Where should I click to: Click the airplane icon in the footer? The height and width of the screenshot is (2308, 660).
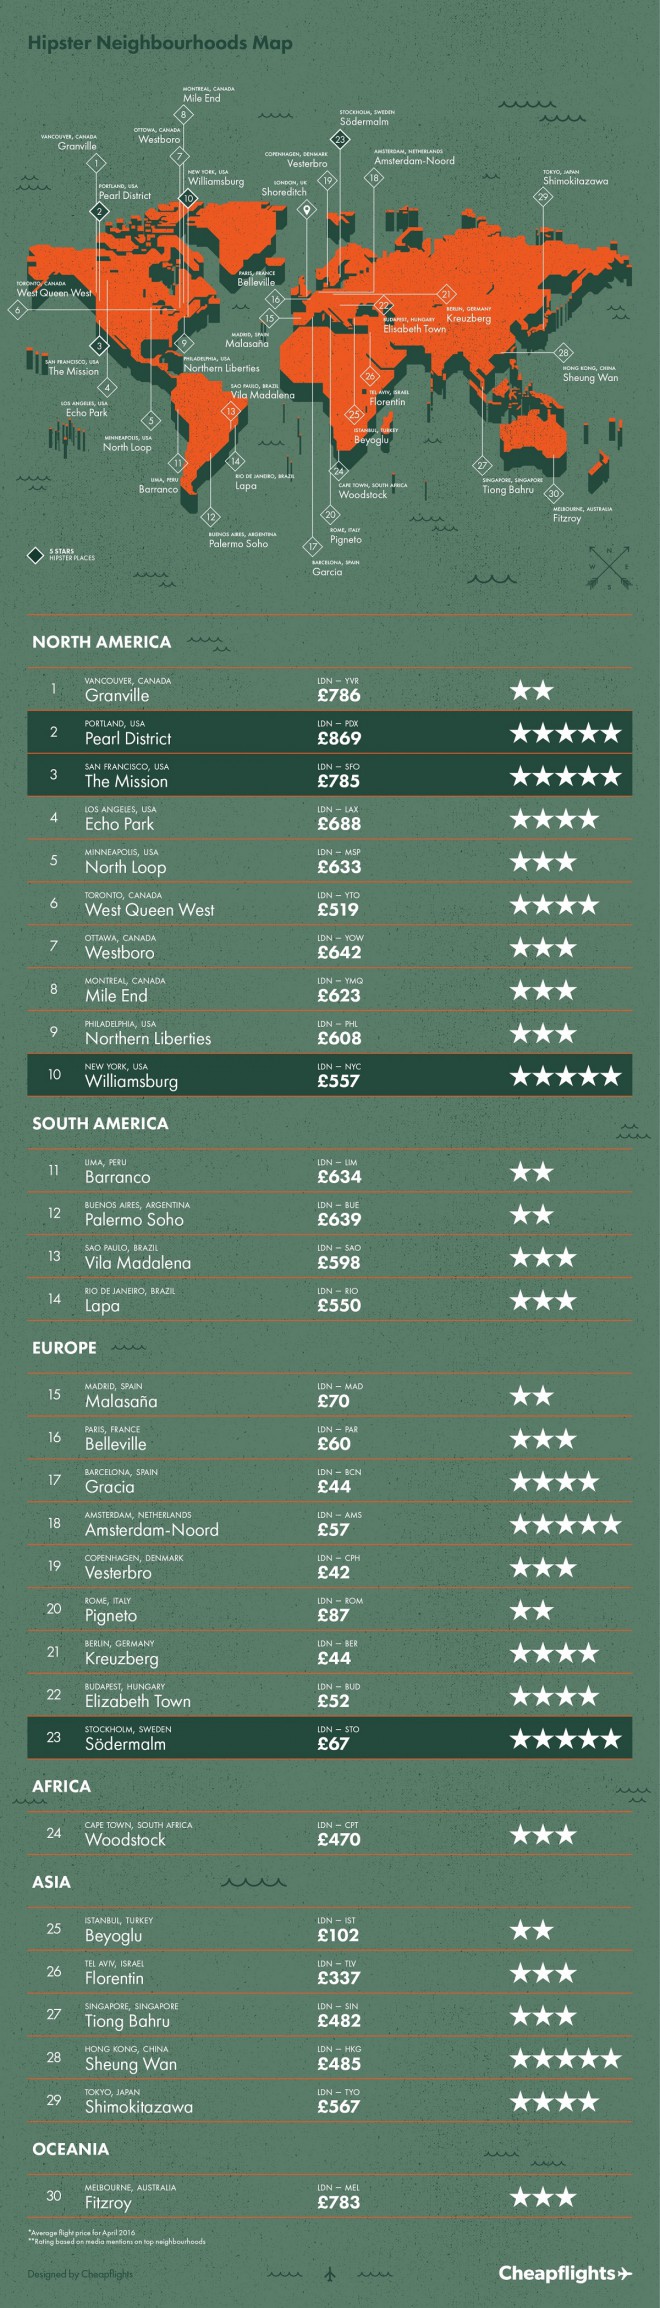pos(329,2273)
